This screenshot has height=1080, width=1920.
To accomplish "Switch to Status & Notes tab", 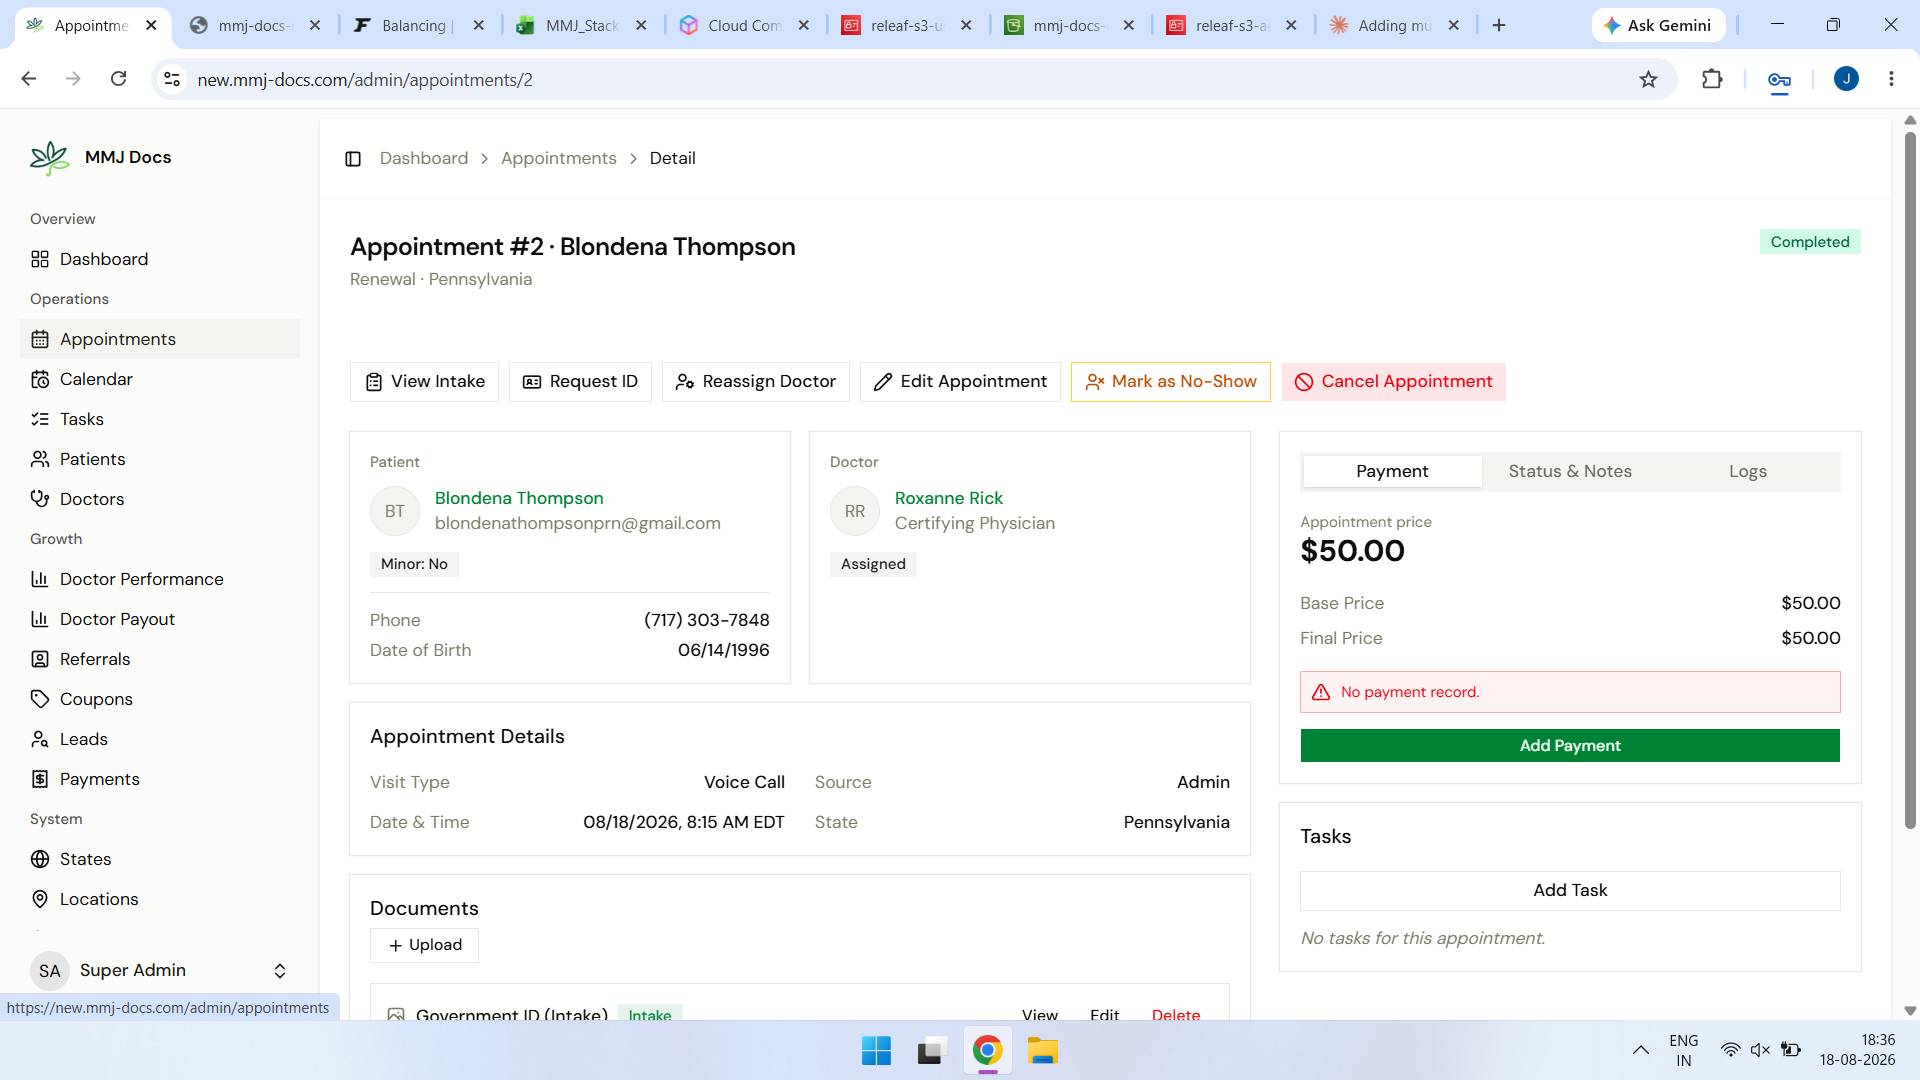I will pyautogui.click(x=1570, y=471).
